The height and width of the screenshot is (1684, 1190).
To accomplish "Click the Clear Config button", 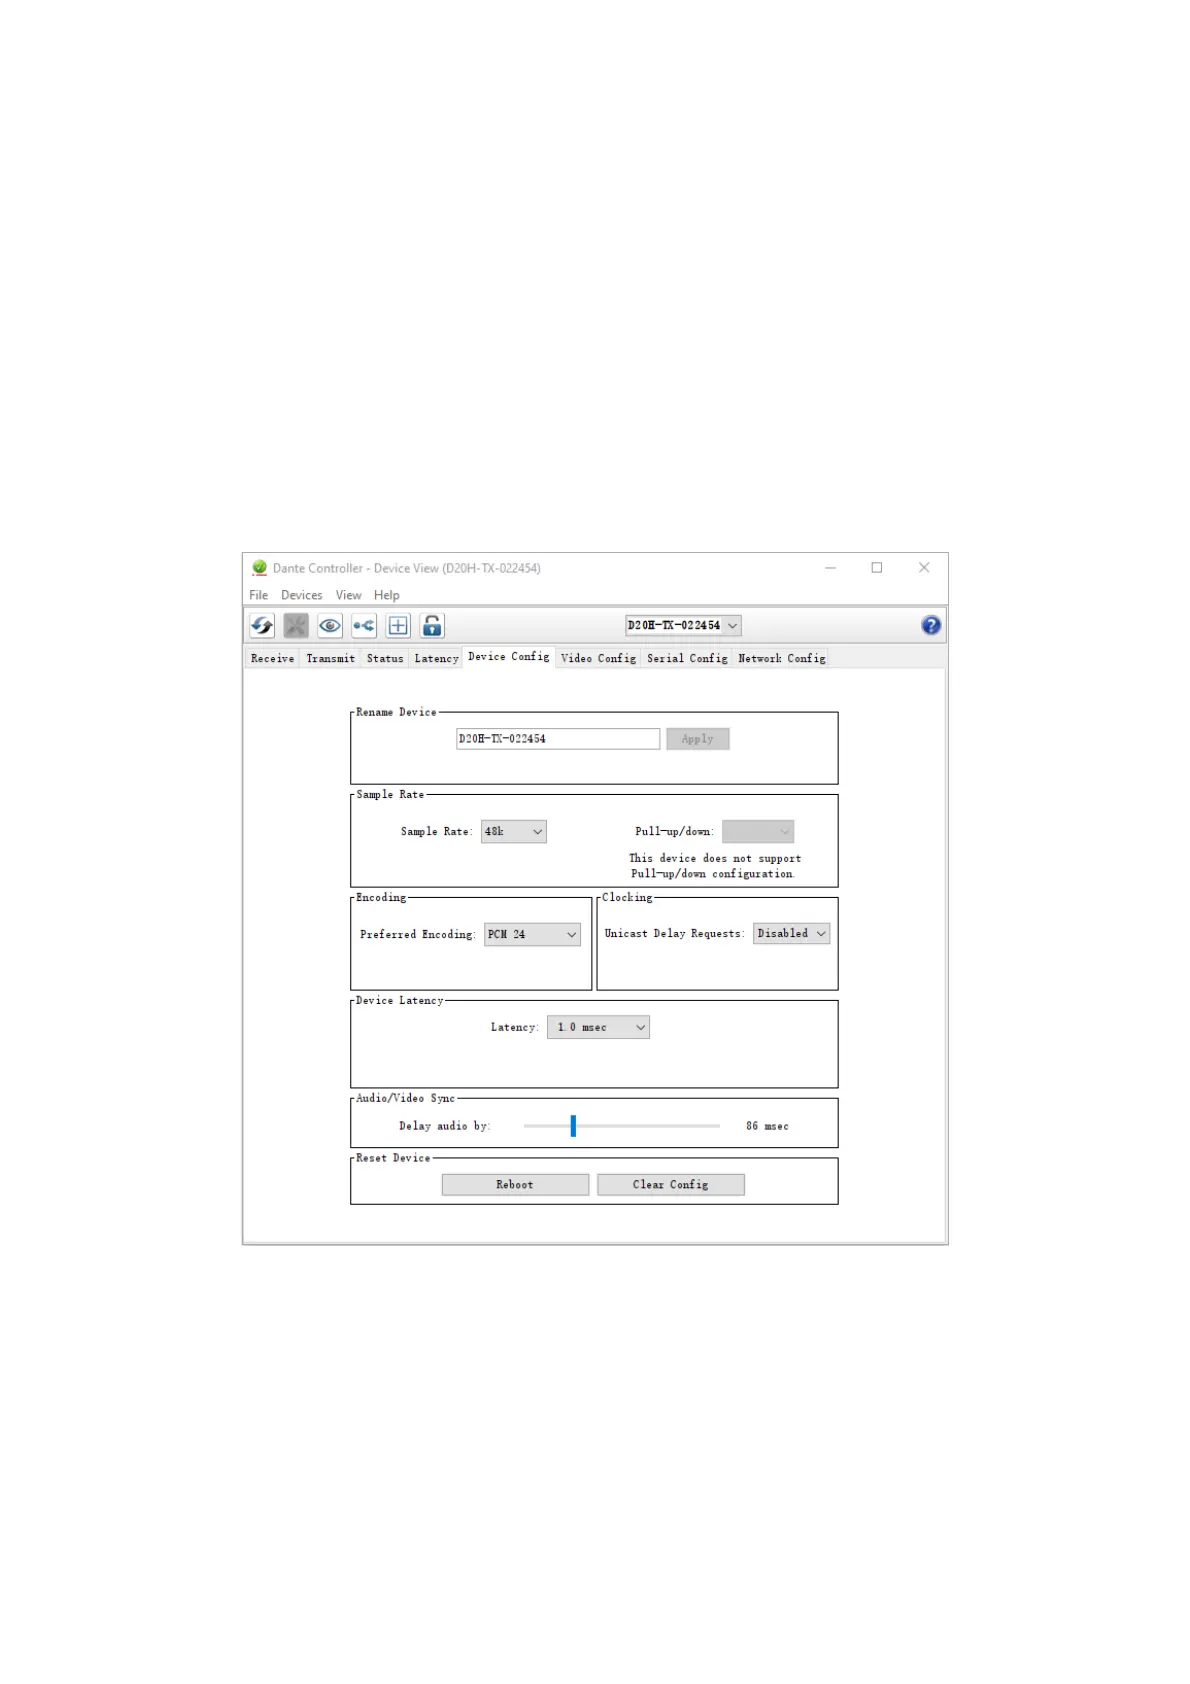I will coord(671,1185).
